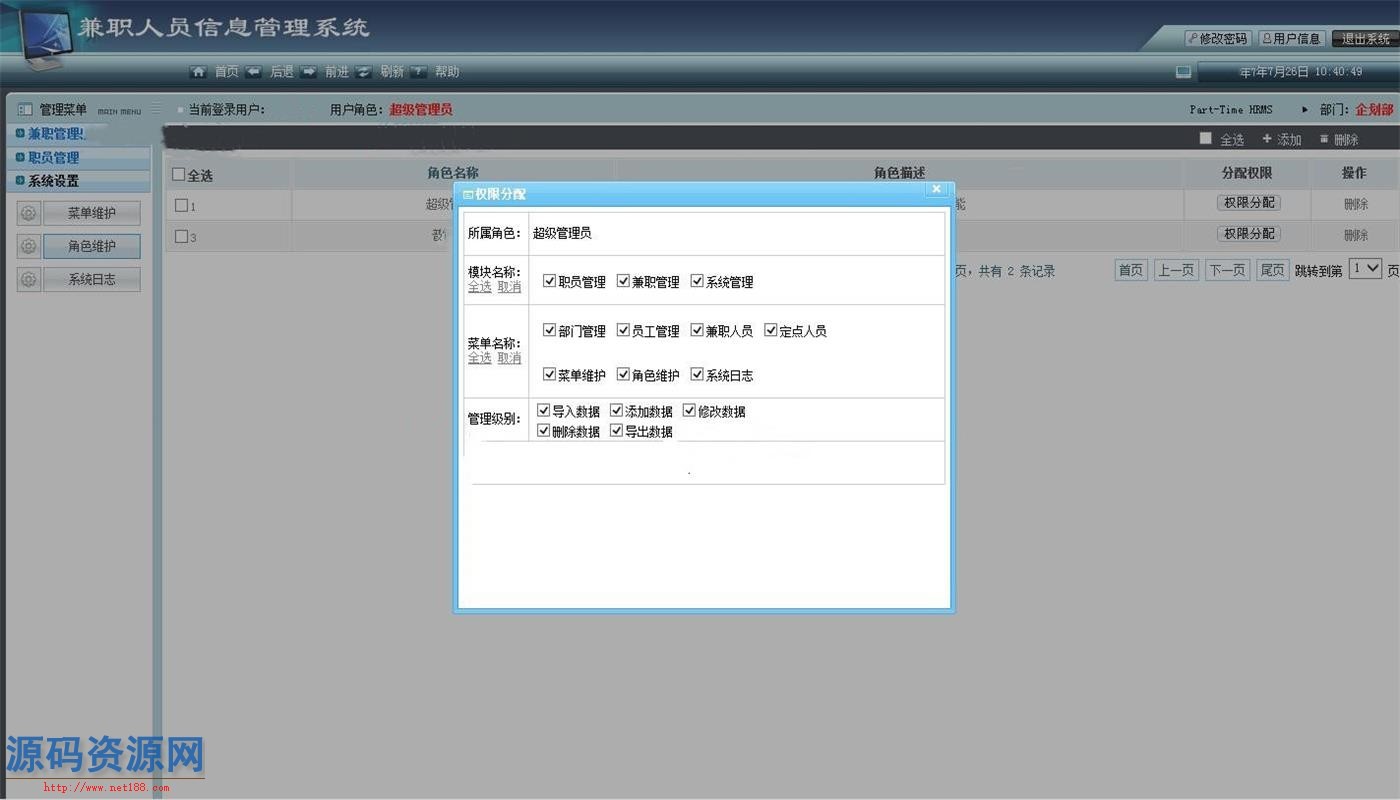The width and height of the screenshot is (1400, 800).
Task: Click 刷新 in the navigation bar
Action: 392,72
